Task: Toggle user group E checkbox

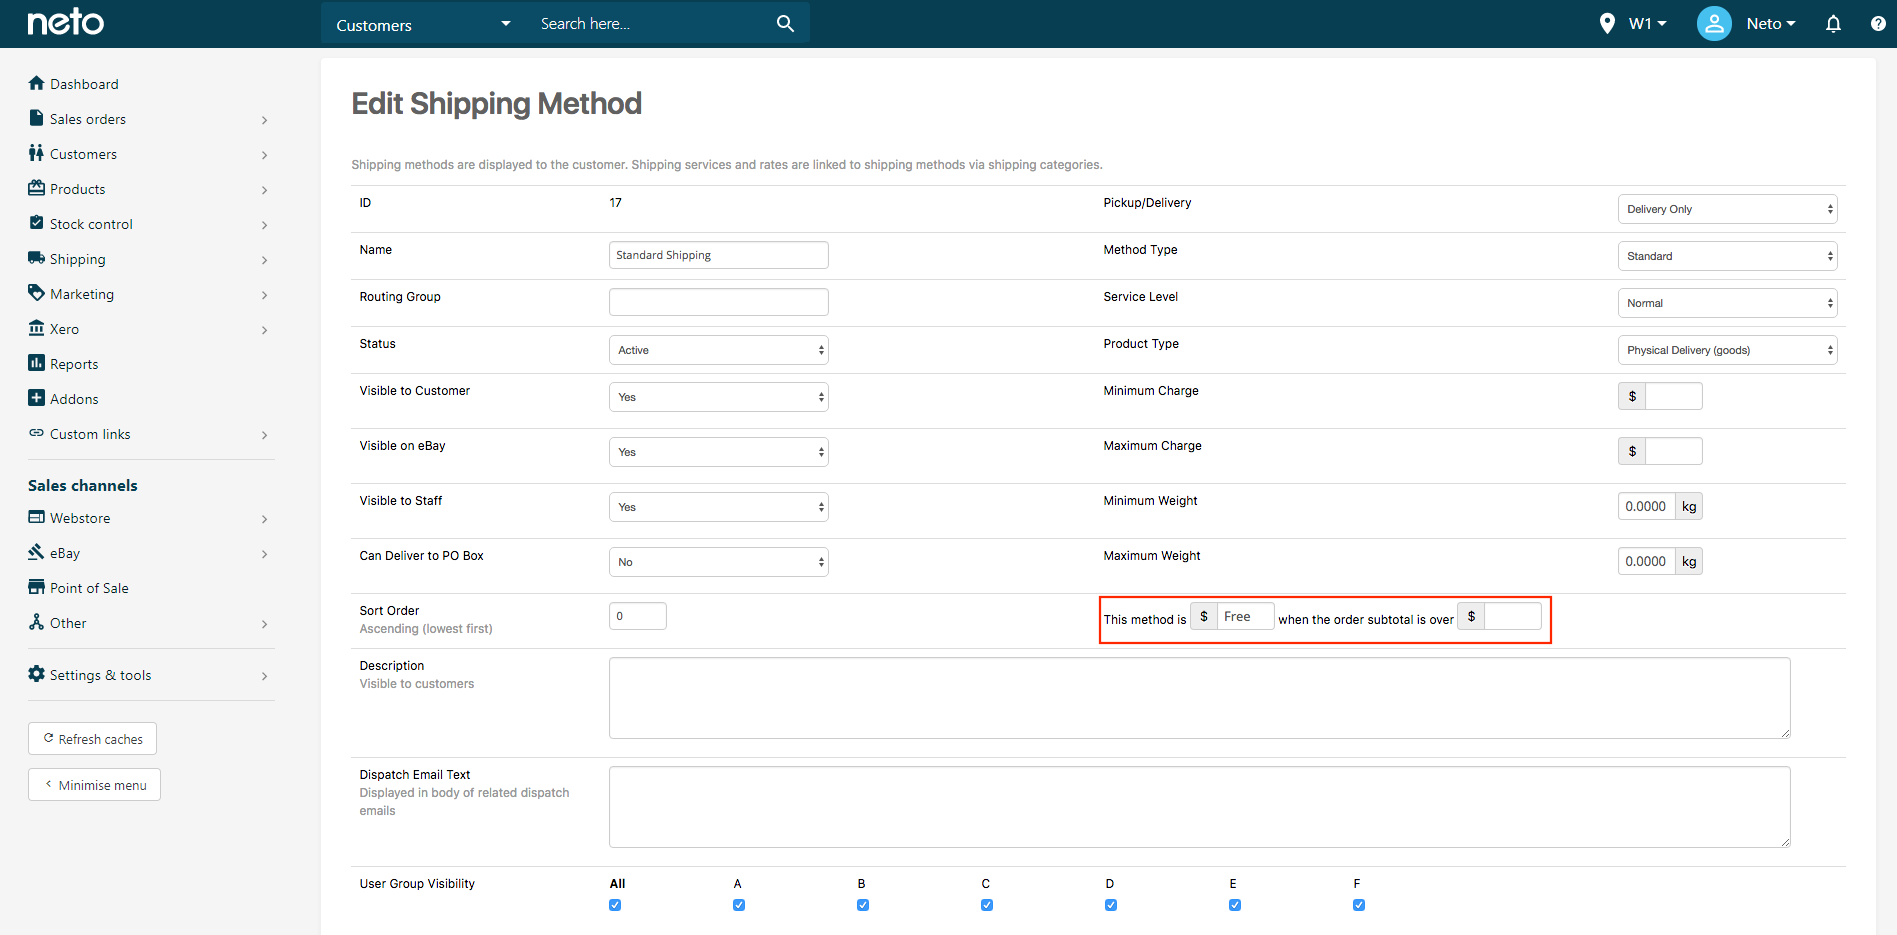Action: click(x=1235, y=905)
